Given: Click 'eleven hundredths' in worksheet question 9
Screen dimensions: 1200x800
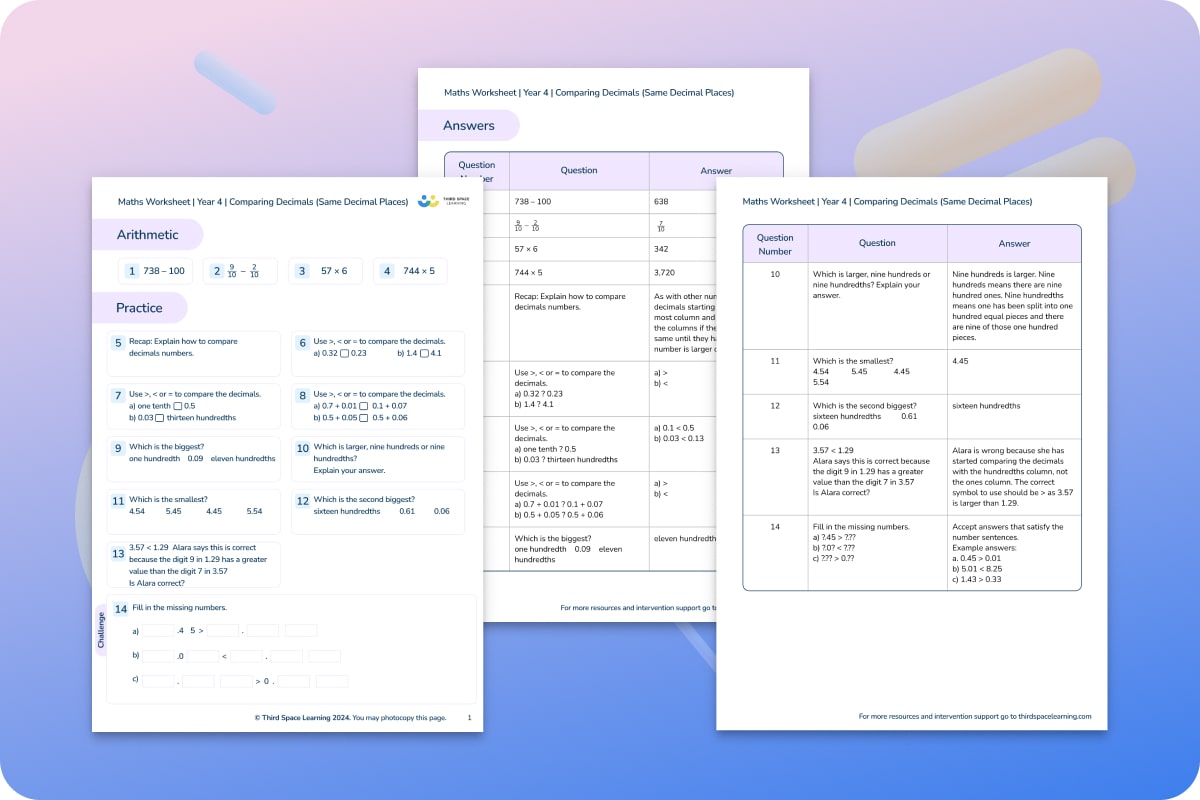Looking at the screenshot, I should click(x=243, y=458).
